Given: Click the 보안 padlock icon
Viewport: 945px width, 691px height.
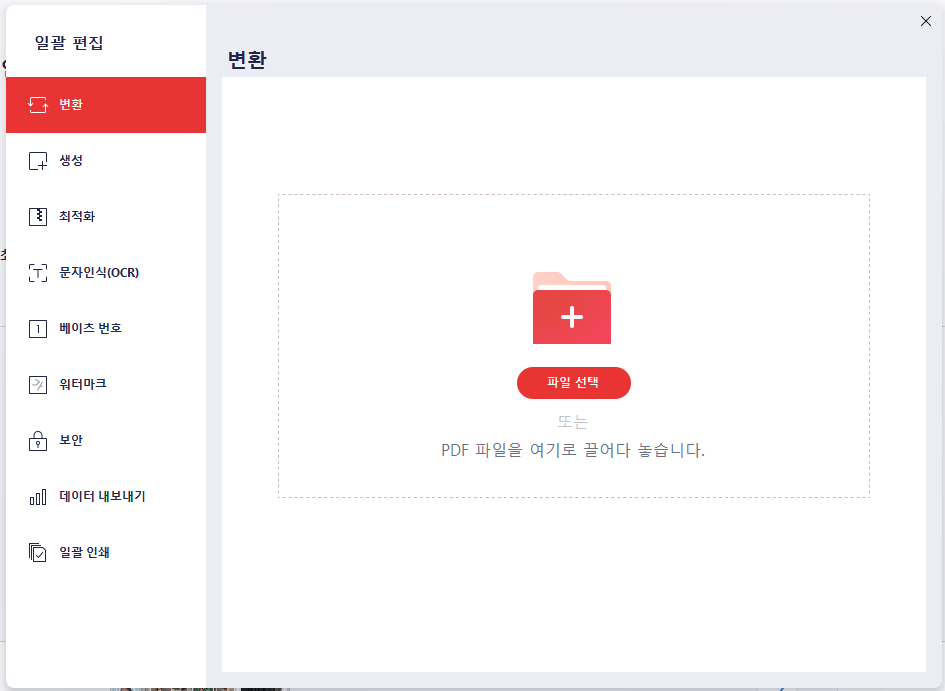Looking at the screenshot, I should 38,440.
